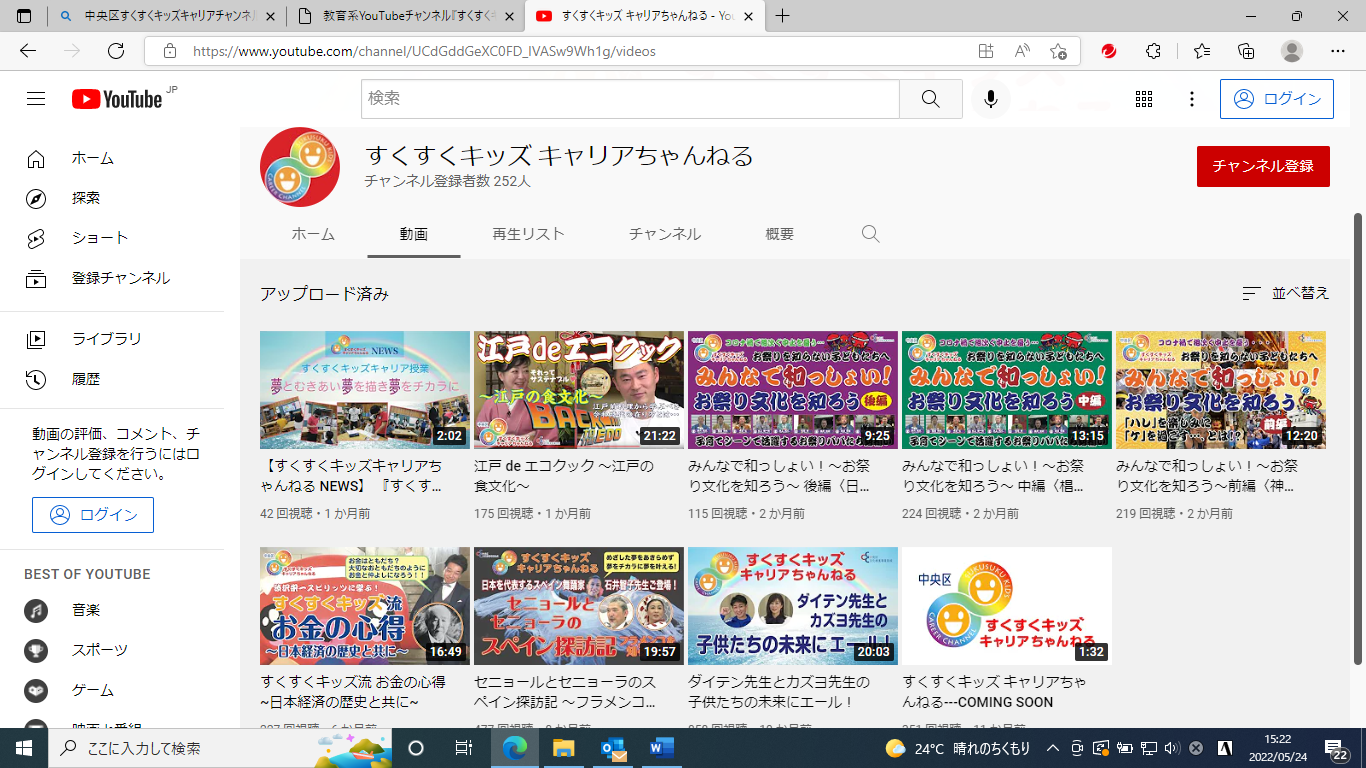The image size is (1366, 768).
Task: Open the NEWS video thumbnail (2:02)
Action: 365,390
